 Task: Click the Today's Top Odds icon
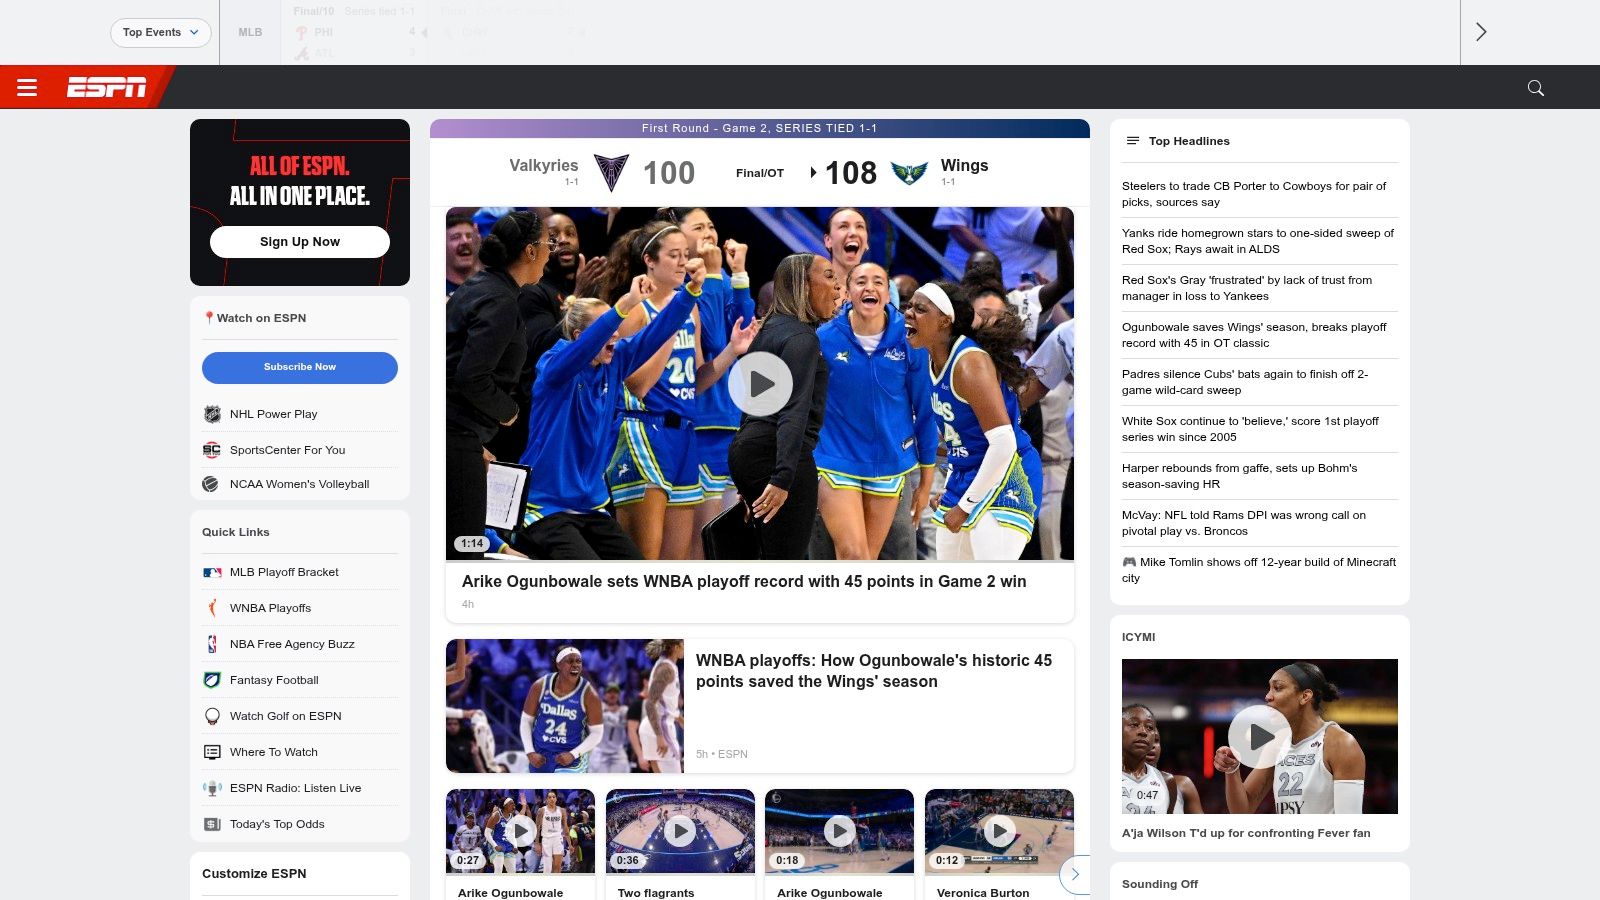212,824
